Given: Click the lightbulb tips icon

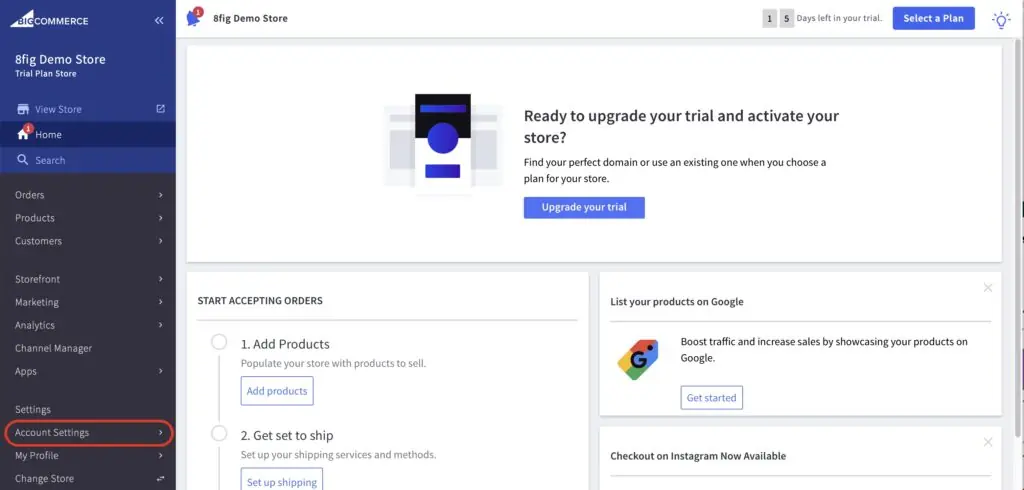Looking at the screenshot, I should [x=1000, y=20].
